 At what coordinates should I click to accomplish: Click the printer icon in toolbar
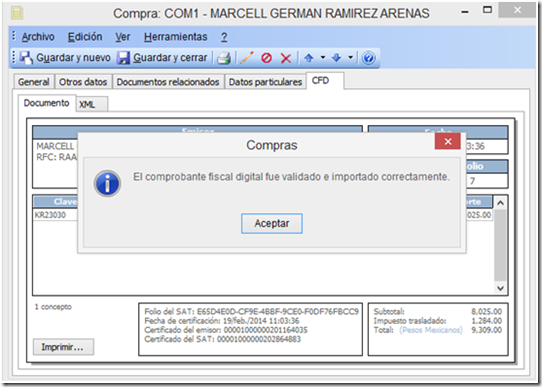224,58
